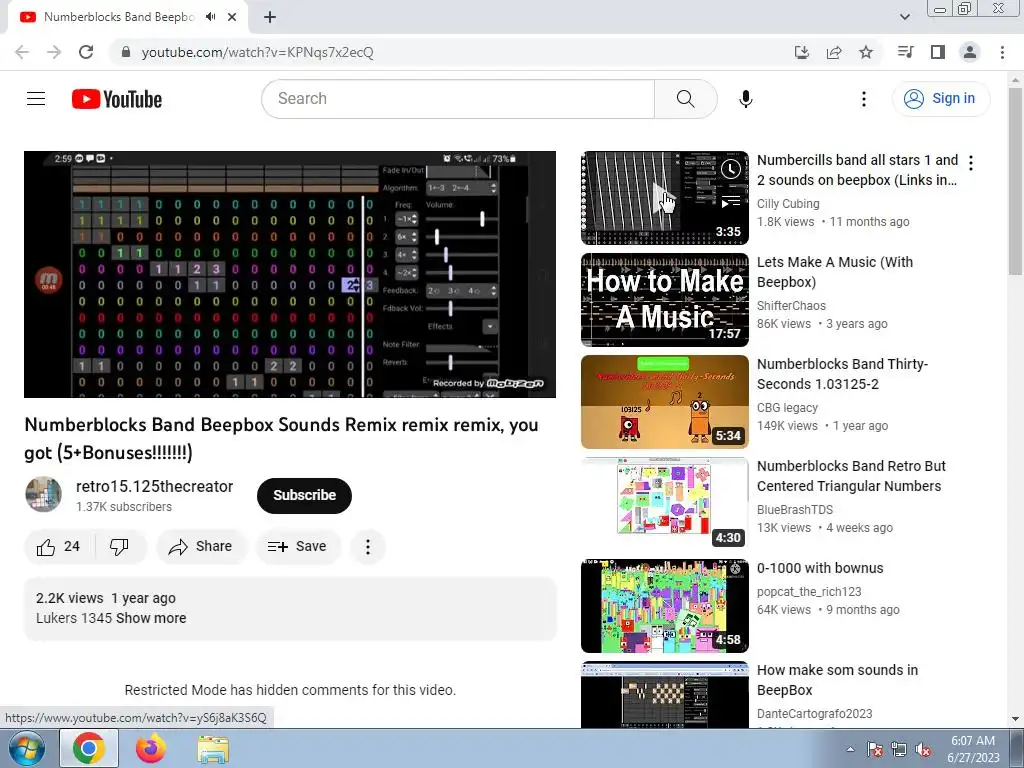Click the Share button
Screen dimensions: 1024x768
coord(200,547)
